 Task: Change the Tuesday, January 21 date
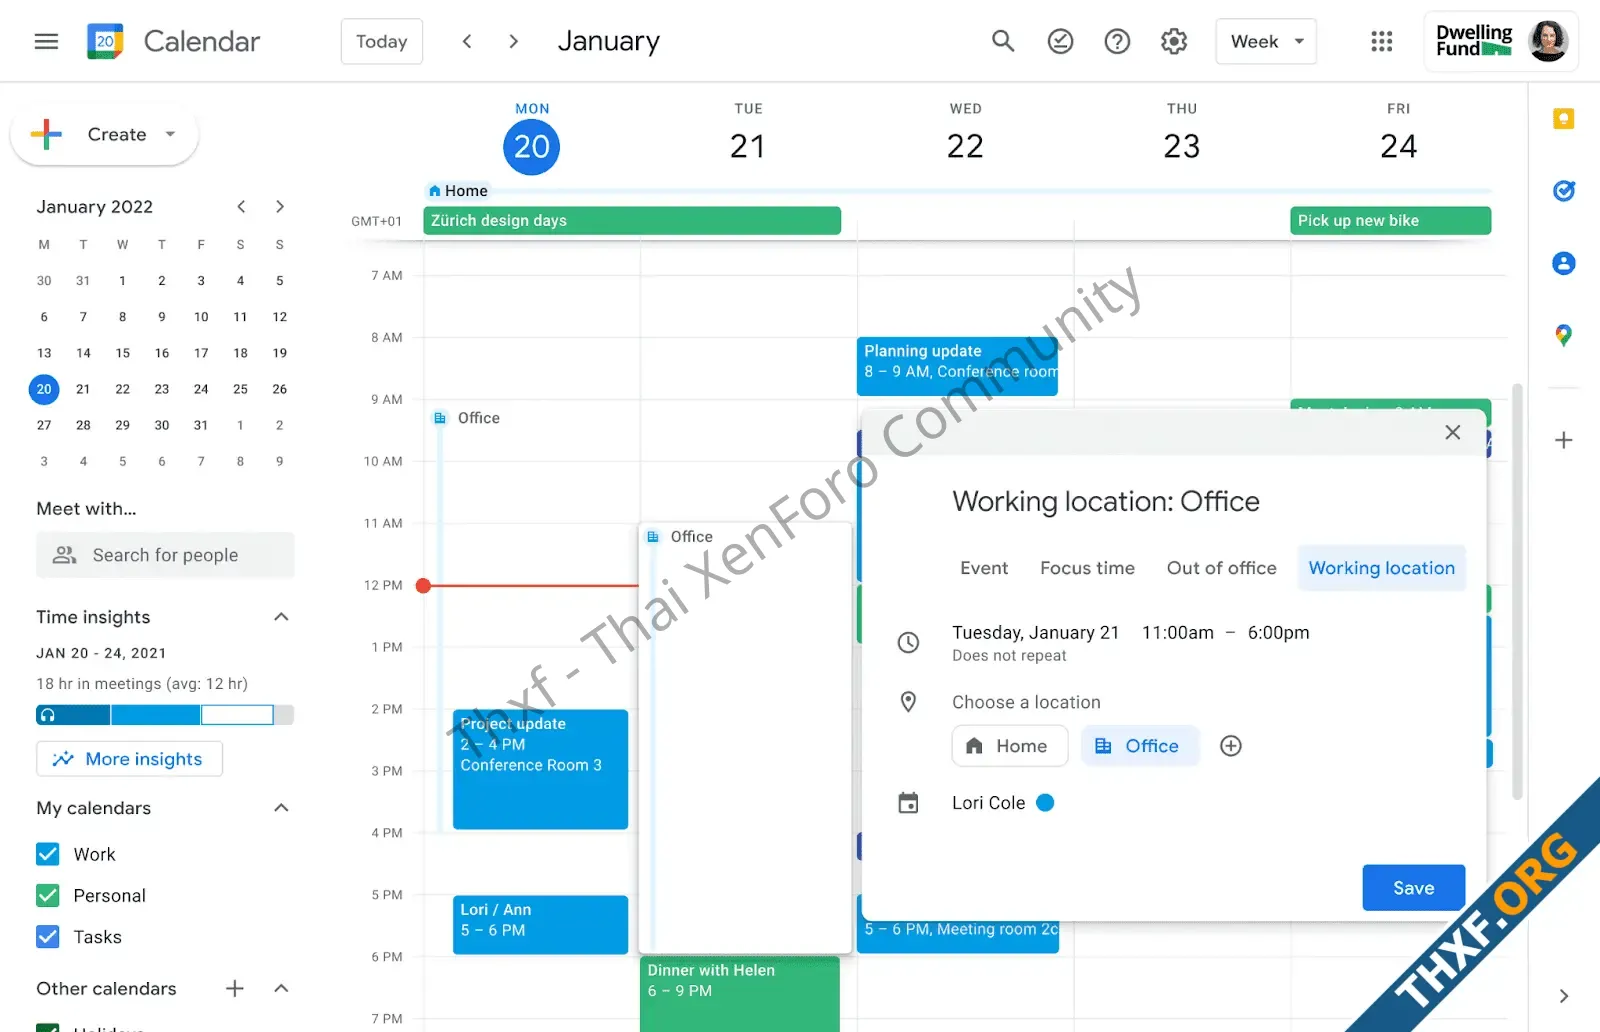pos(1035,633)
